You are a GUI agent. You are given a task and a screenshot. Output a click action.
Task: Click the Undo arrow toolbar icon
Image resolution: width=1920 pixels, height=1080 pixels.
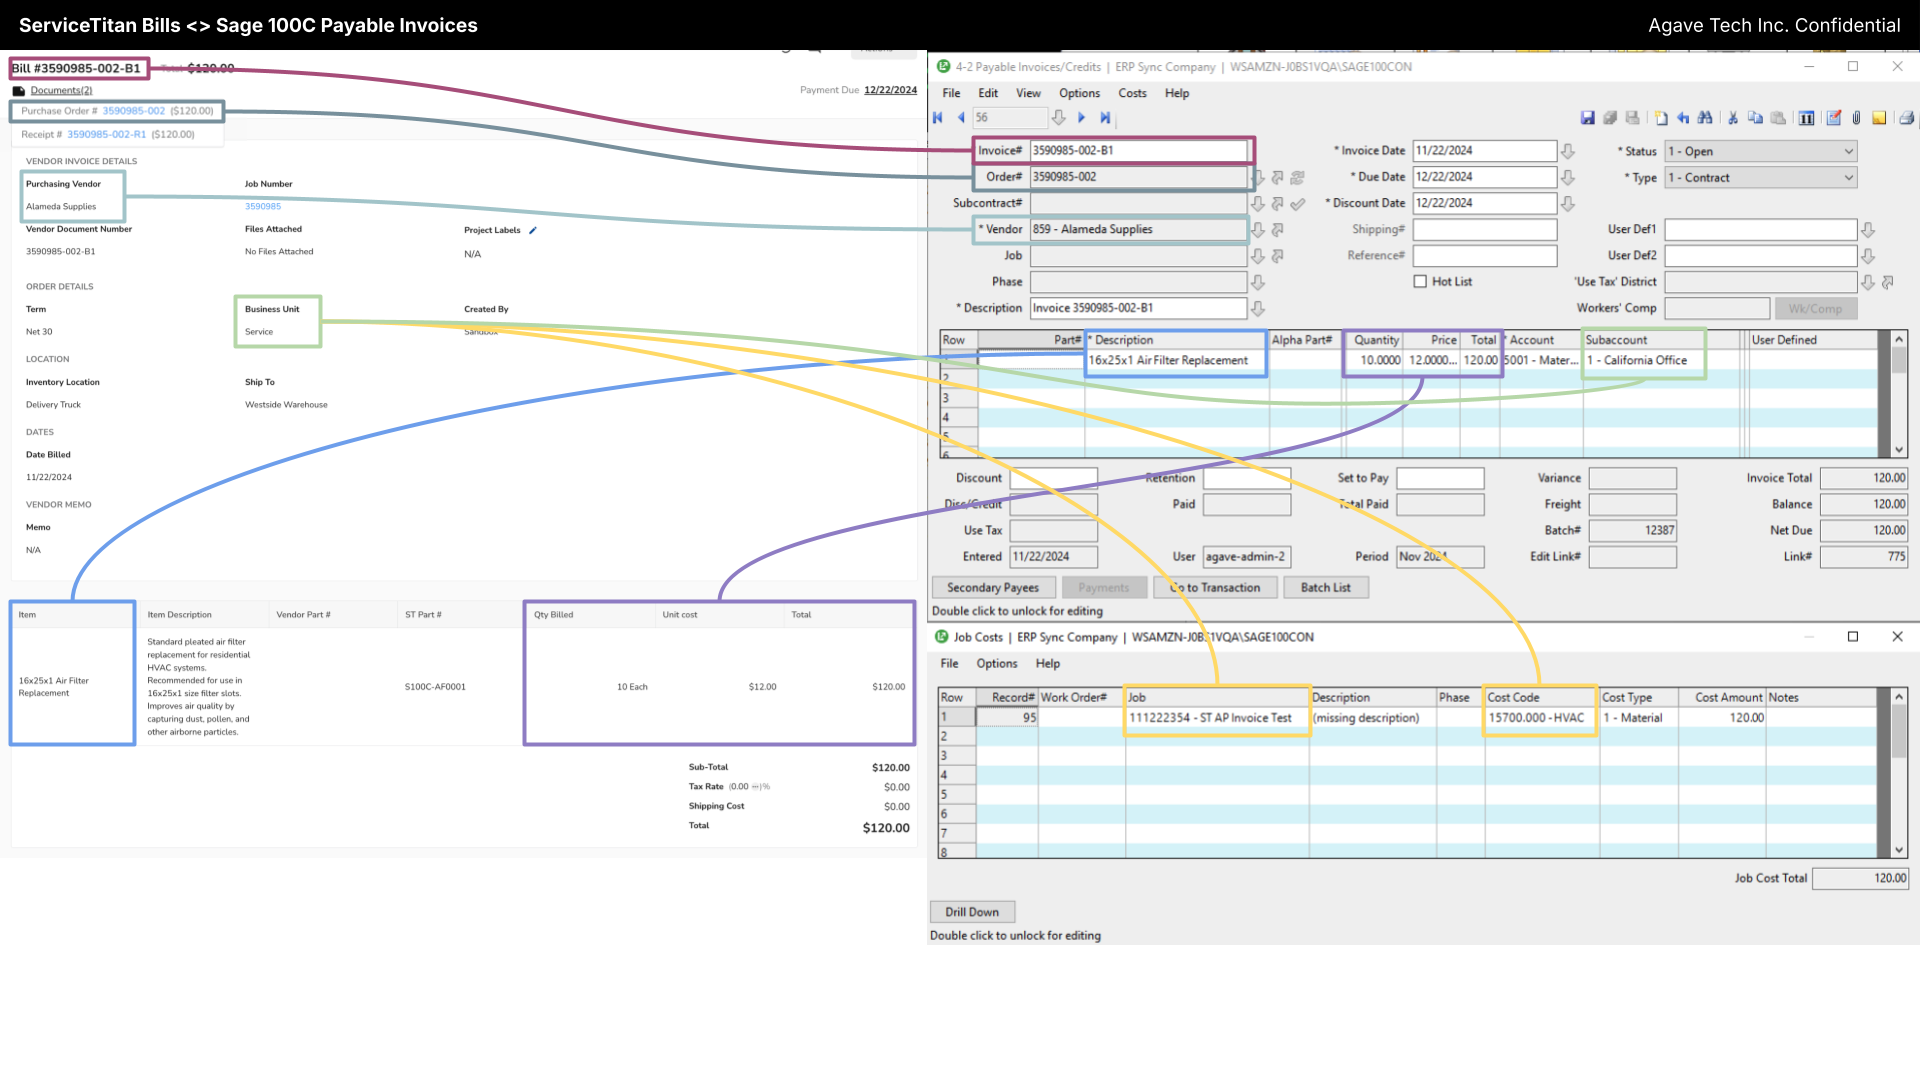tap(1683, 118)
